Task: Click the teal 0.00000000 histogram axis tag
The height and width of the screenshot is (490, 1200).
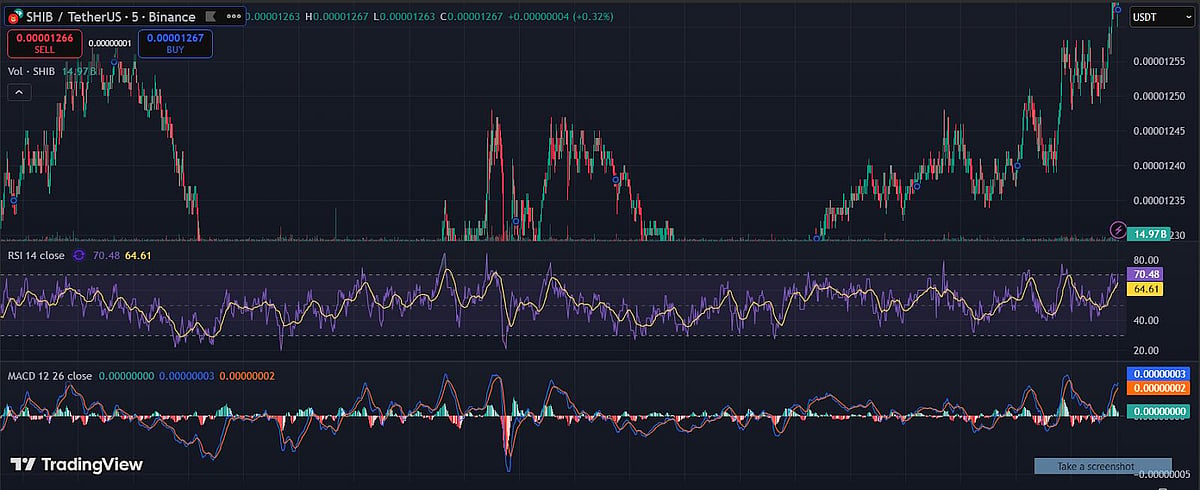Action: [x=1156, y=410]
